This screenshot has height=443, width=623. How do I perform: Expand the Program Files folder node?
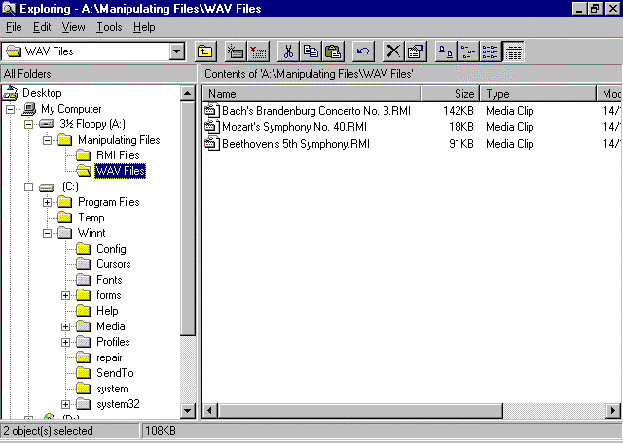(x=48, y=202)
